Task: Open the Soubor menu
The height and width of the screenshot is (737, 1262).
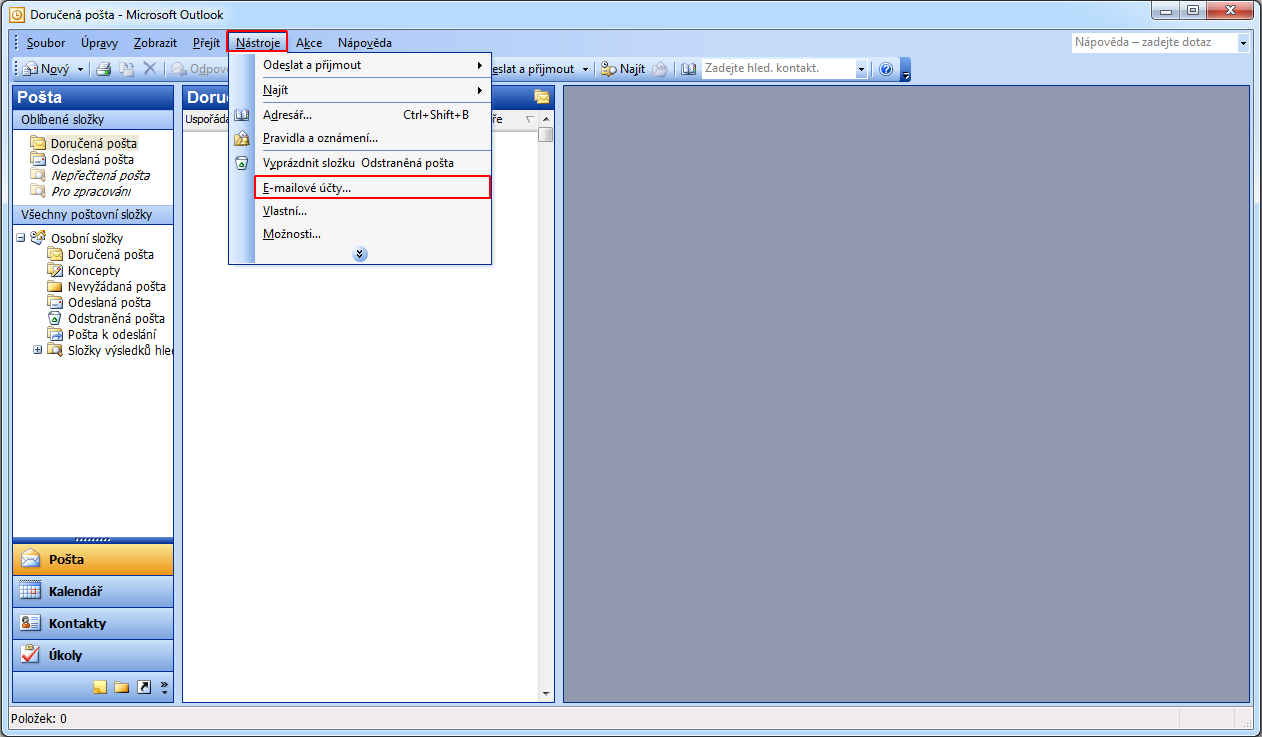Action: [46, 43]
